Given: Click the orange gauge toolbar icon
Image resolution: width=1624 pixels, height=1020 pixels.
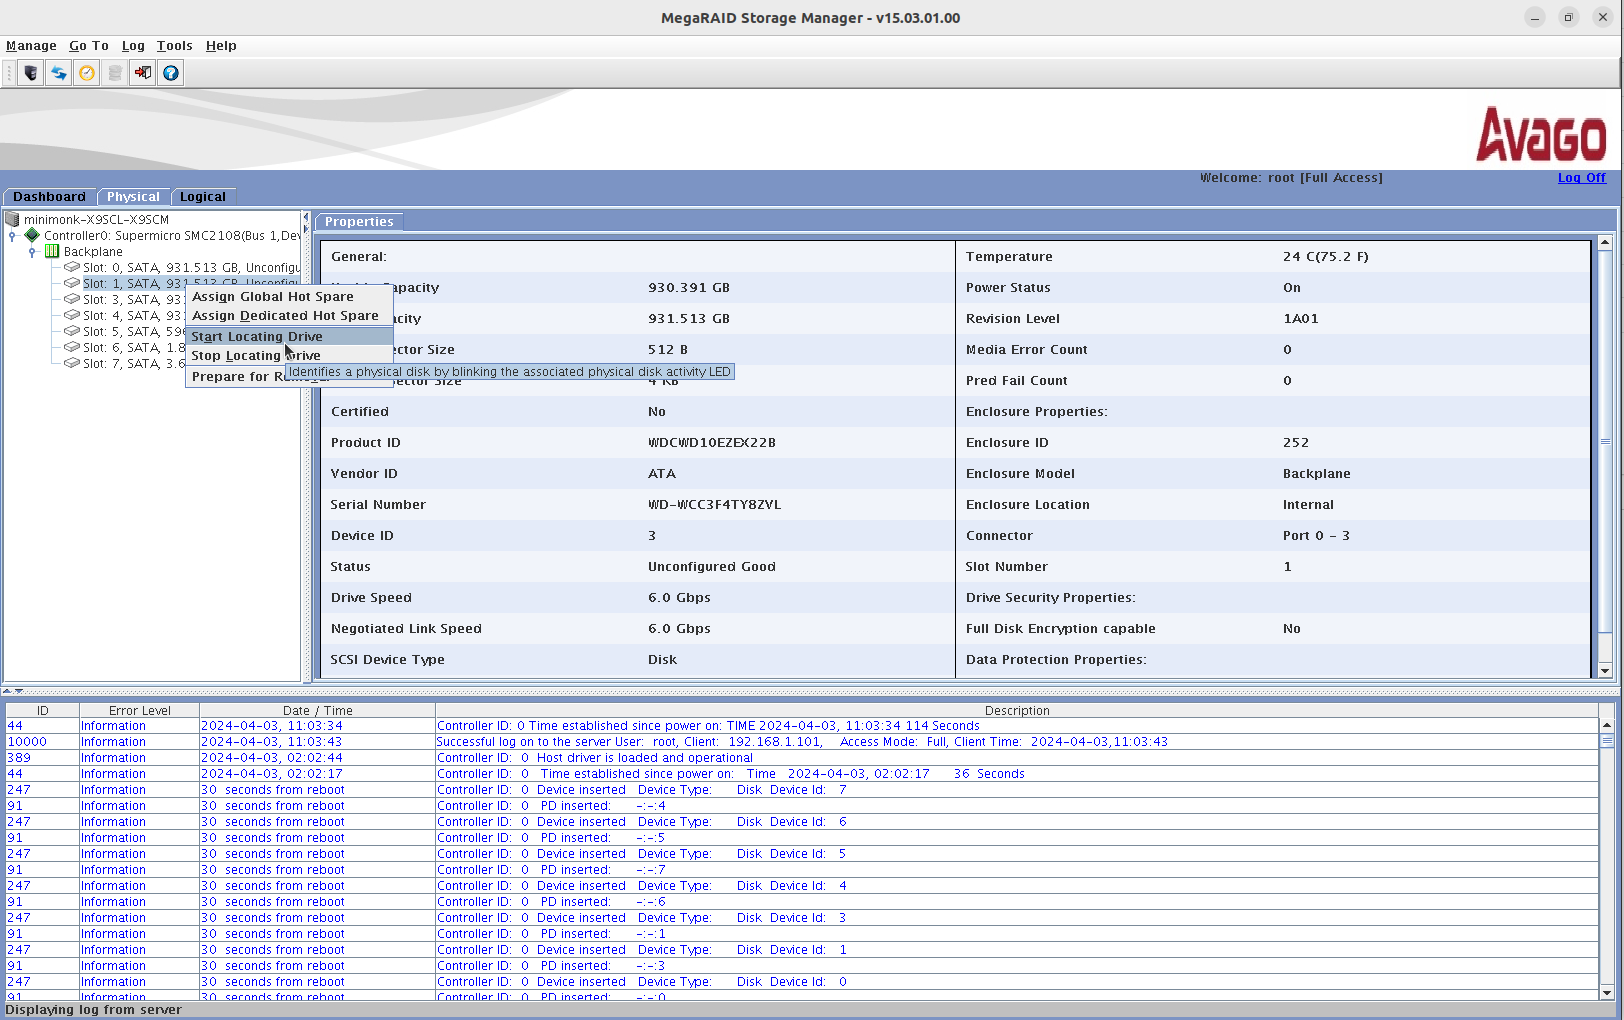Looking at the screenshot, I should point(87,73).
